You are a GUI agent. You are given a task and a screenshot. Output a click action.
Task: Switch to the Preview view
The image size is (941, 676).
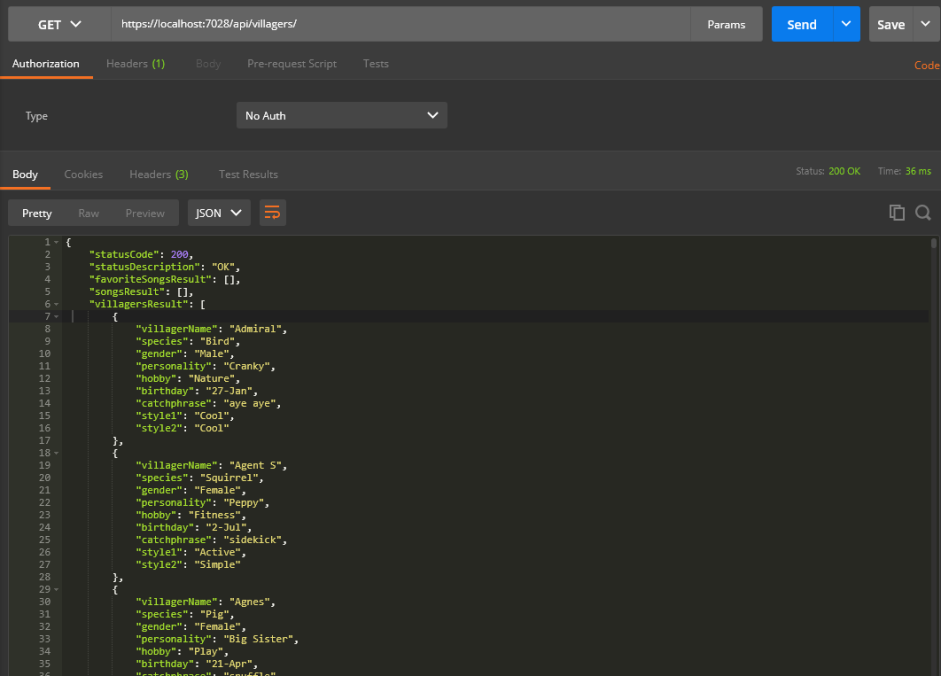145,212
